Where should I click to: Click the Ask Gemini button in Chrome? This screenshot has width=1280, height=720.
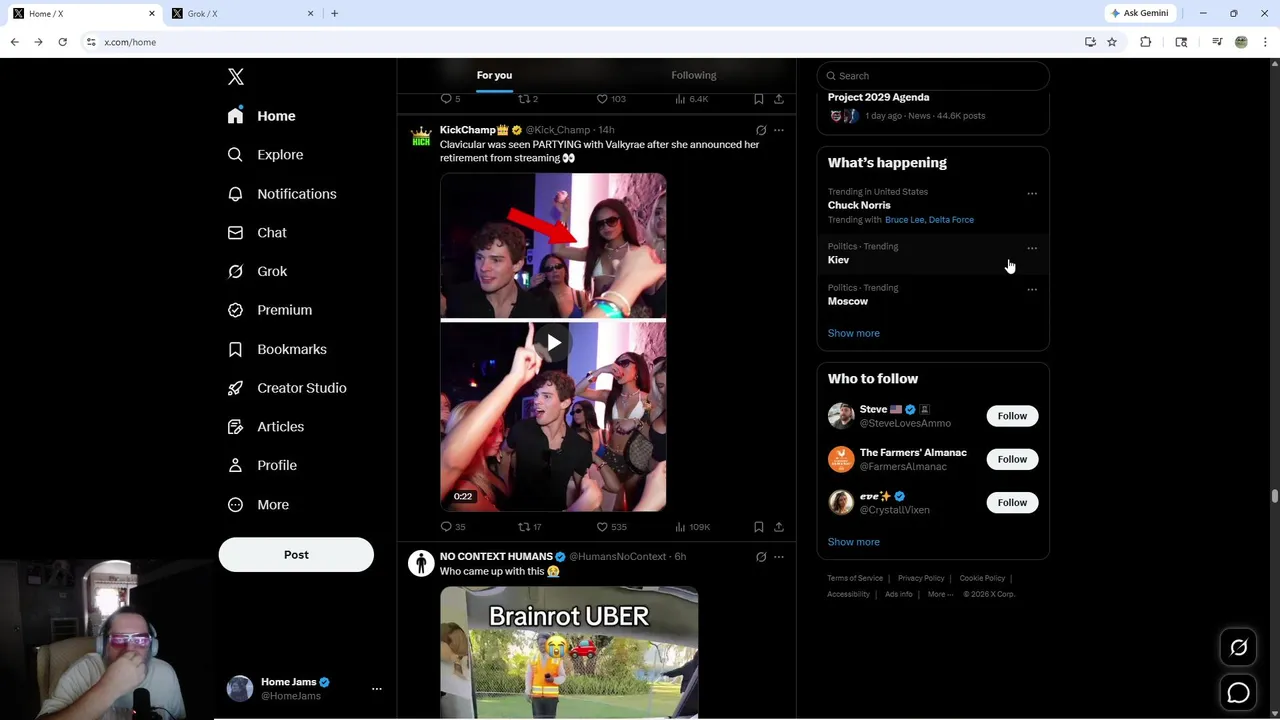coord(1140,13)
